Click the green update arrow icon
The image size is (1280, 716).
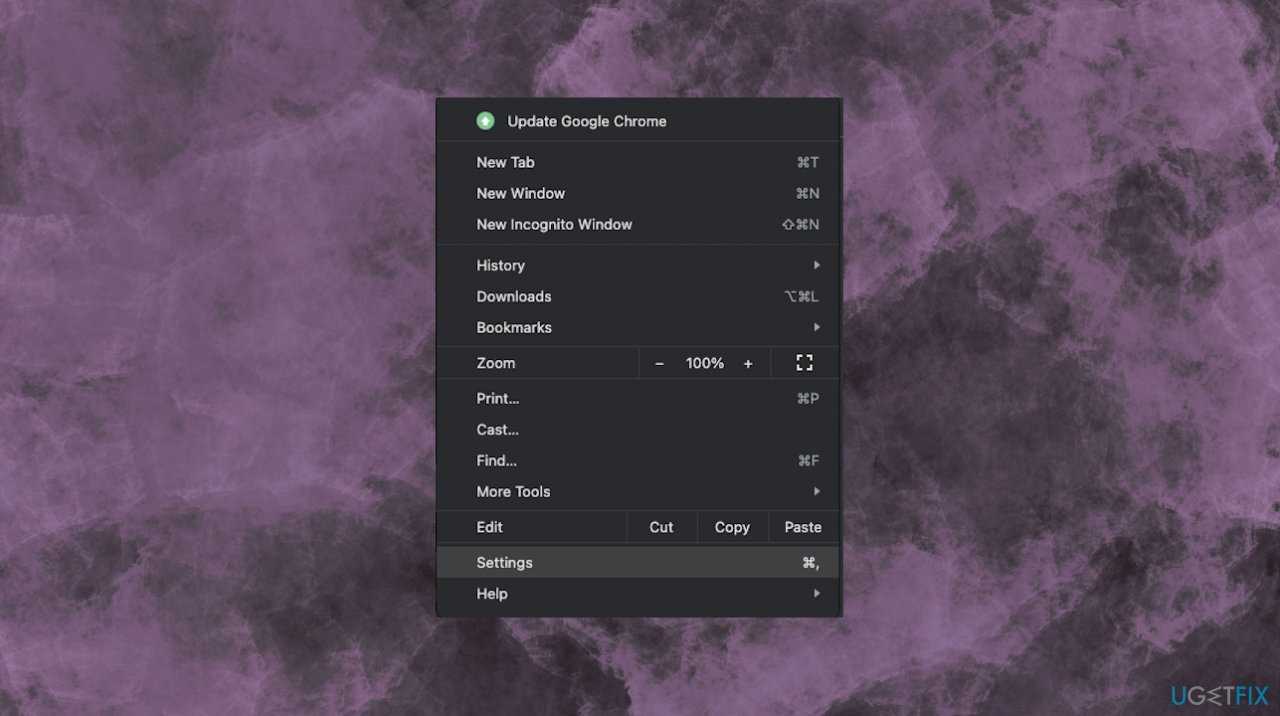click(485, 121)
